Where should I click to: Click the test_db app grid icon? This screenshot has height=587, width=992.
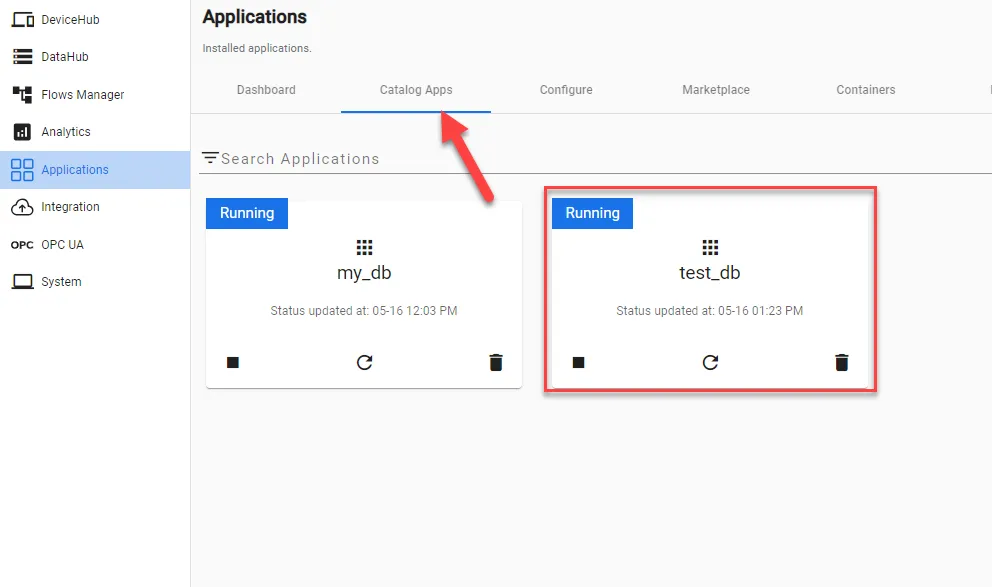click(x=710, y=247)
